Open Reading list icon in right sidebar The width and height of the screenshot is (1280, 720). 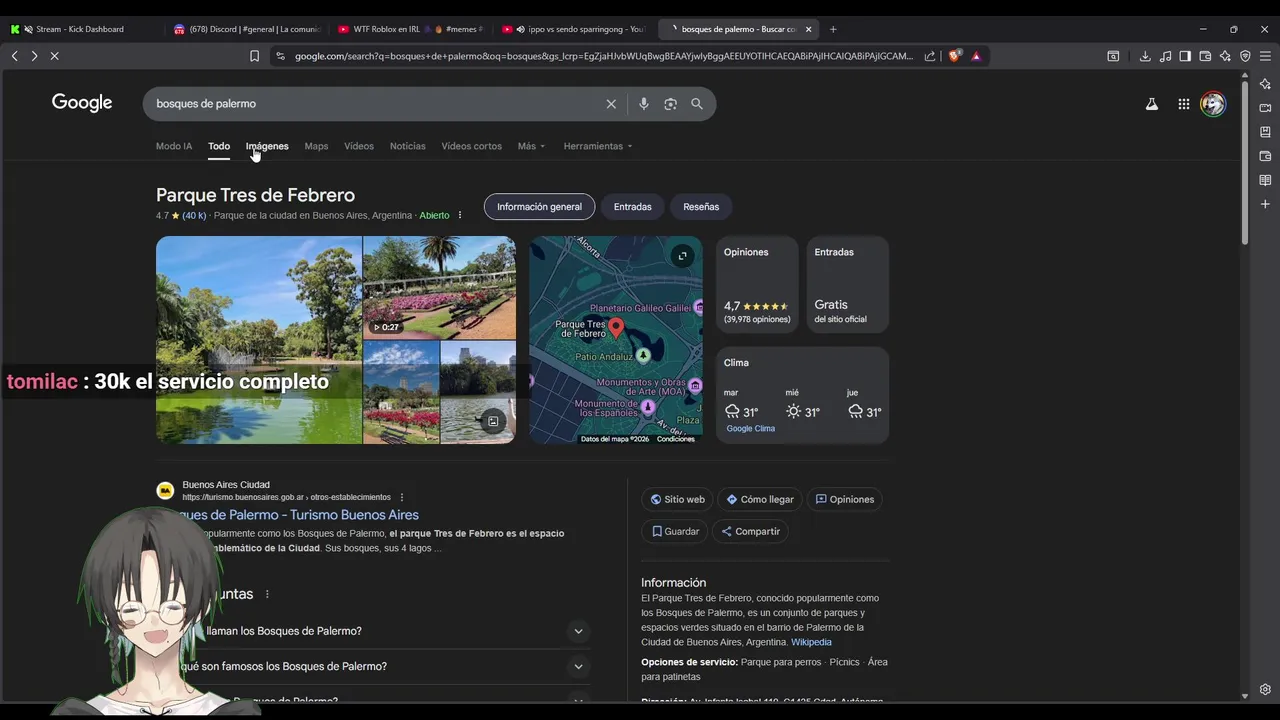1265,180
